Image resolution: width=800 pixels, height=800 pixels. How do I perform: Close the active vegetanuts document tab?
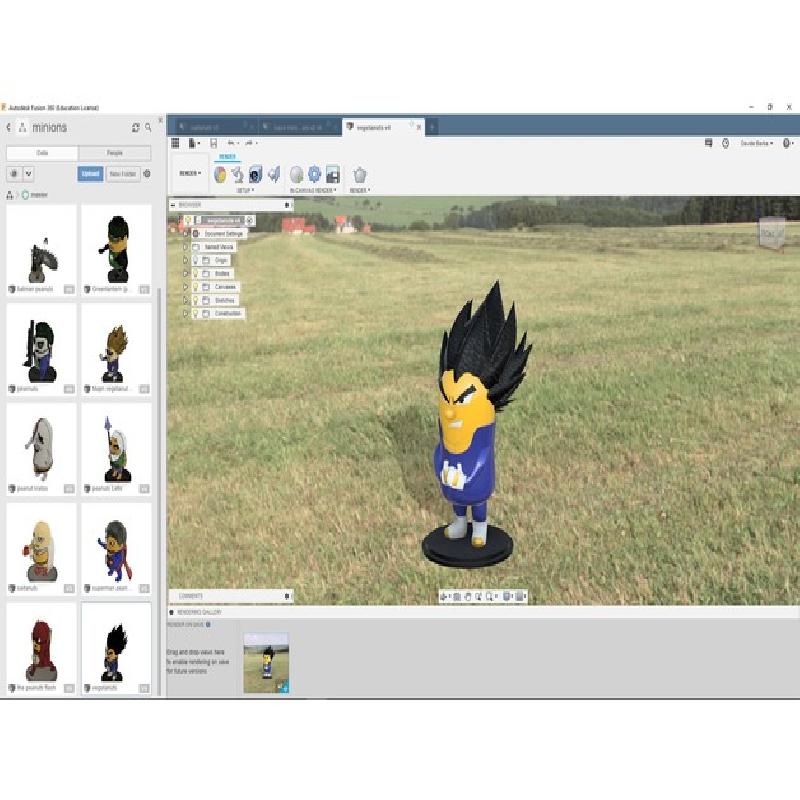coord(419,128)
